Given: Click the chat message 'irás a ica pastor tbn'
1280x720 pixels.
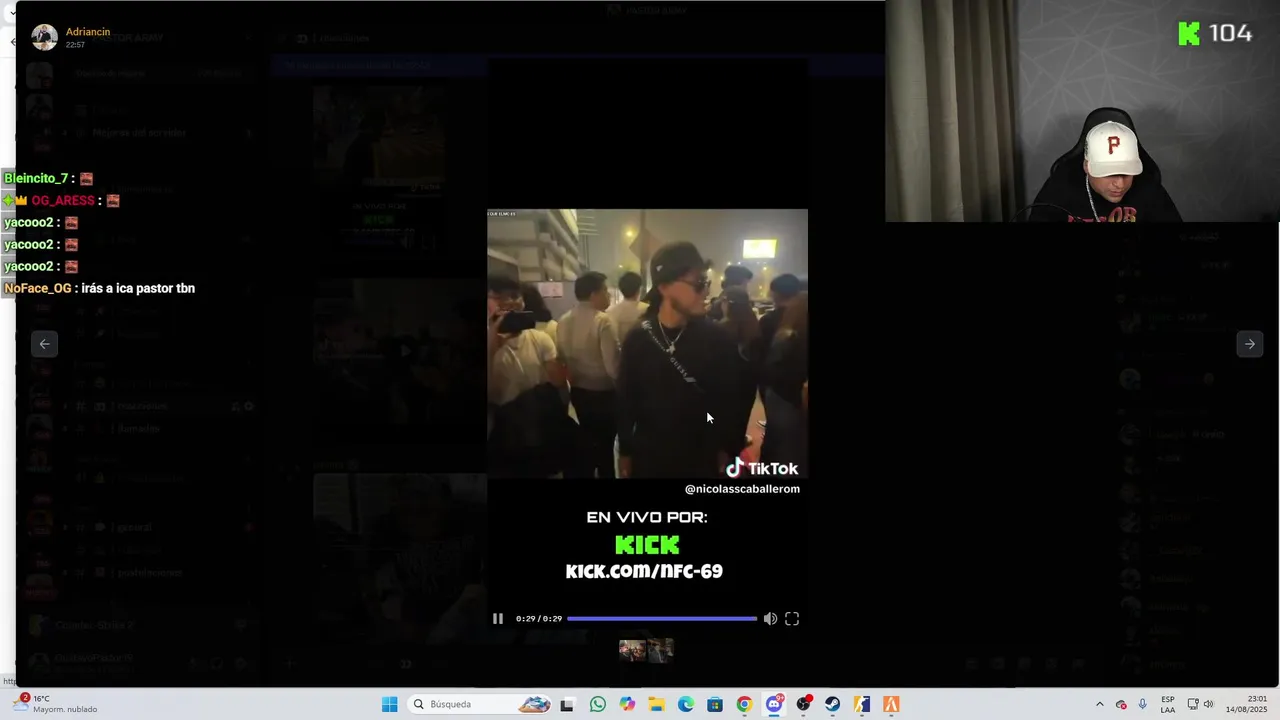Looking at the screenshot, I should coord(138,288).
